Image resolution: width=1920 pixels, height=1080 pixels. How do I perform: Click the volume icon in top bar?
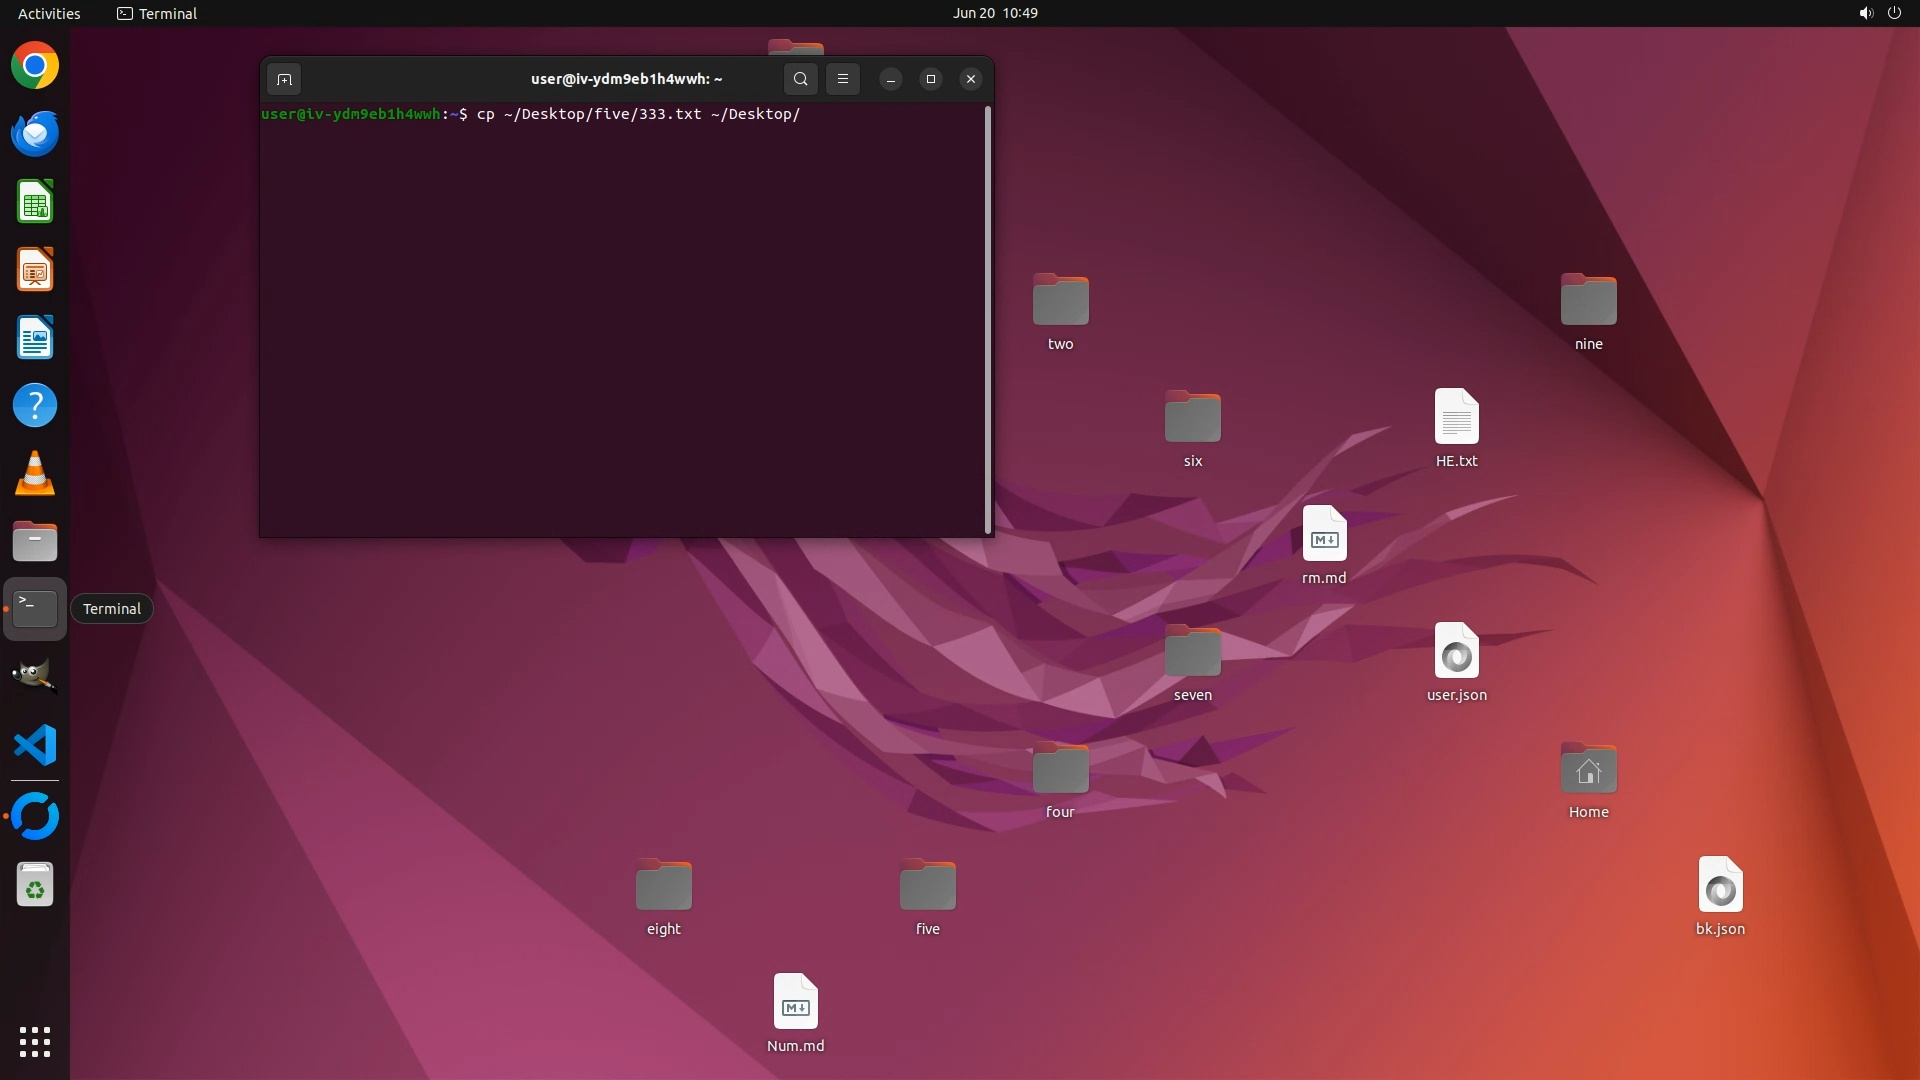click(x=1865, y=13)
